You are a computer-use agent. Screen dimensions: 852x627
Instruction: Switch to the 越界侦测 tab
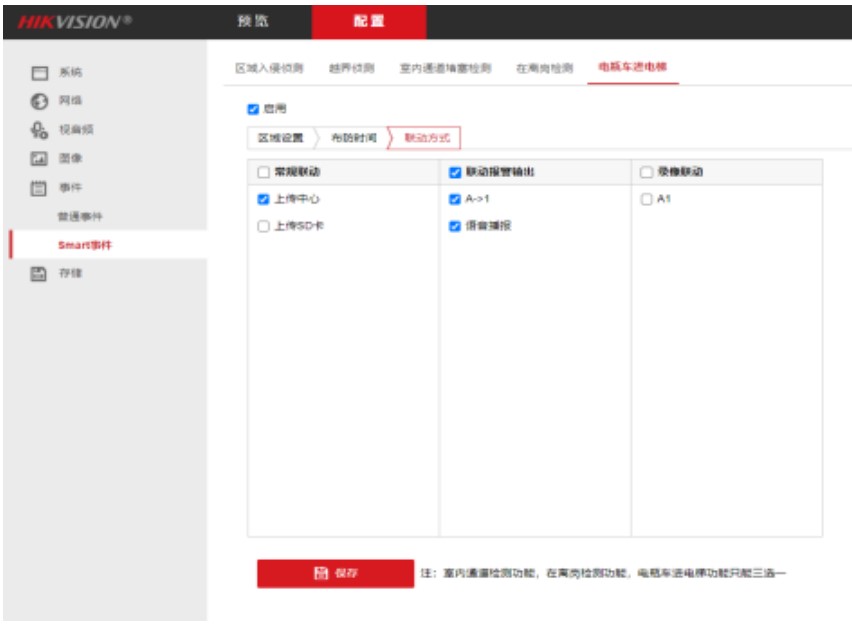(352, 68)
